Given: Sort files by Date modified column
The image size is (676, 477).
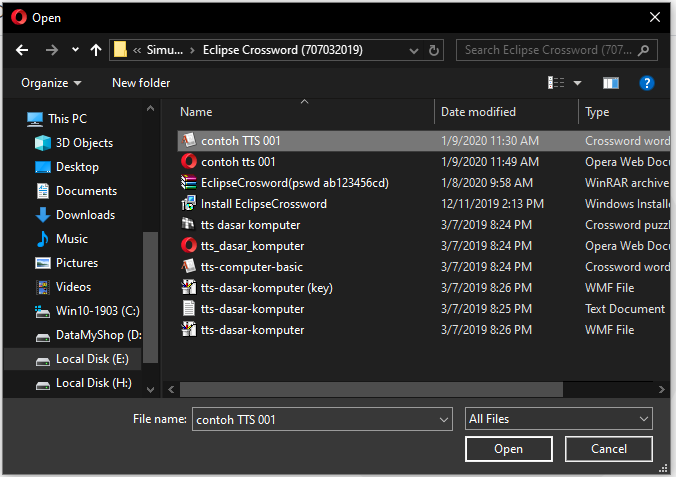Looking at the screenshot, I should tap(478, 112).
